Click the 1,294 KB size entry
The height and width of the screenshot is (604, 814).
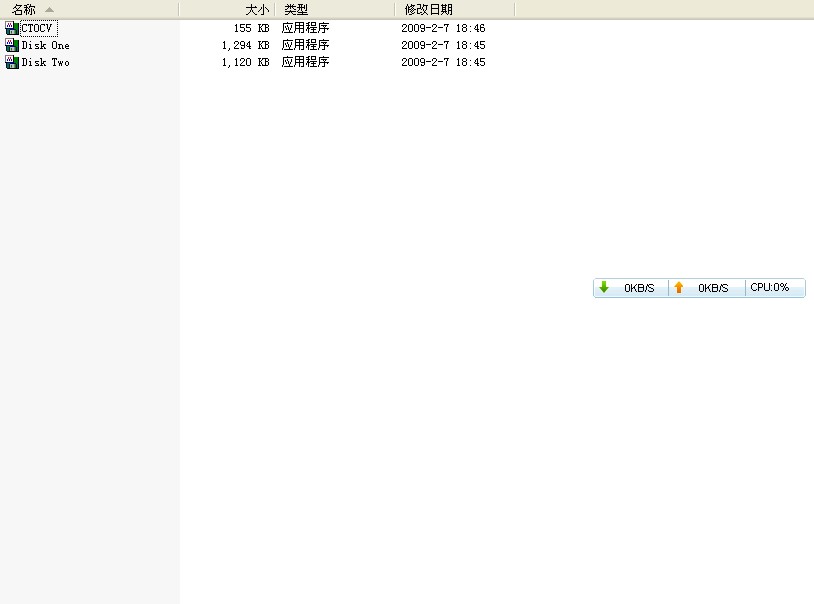click(x=245, y=45)
